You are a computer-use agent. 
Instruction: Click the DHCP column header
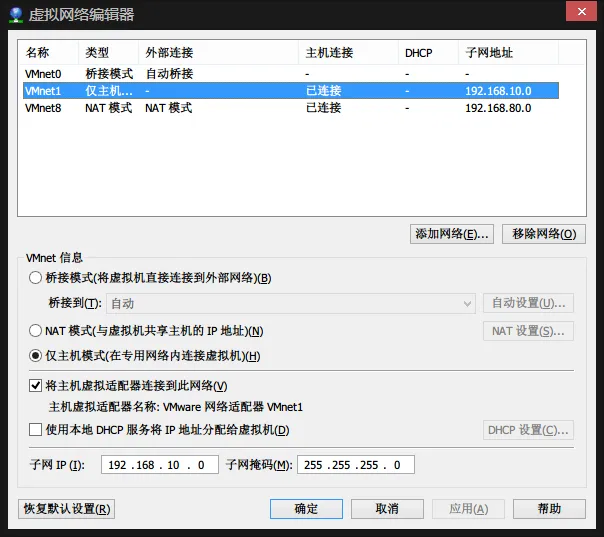[x=428, y=53]
